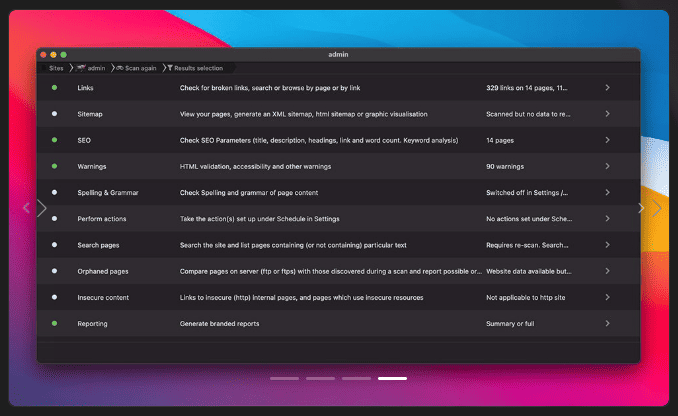
Task: Click the '329 links on 14 pages' status
Action: click(x=526, y=88)
